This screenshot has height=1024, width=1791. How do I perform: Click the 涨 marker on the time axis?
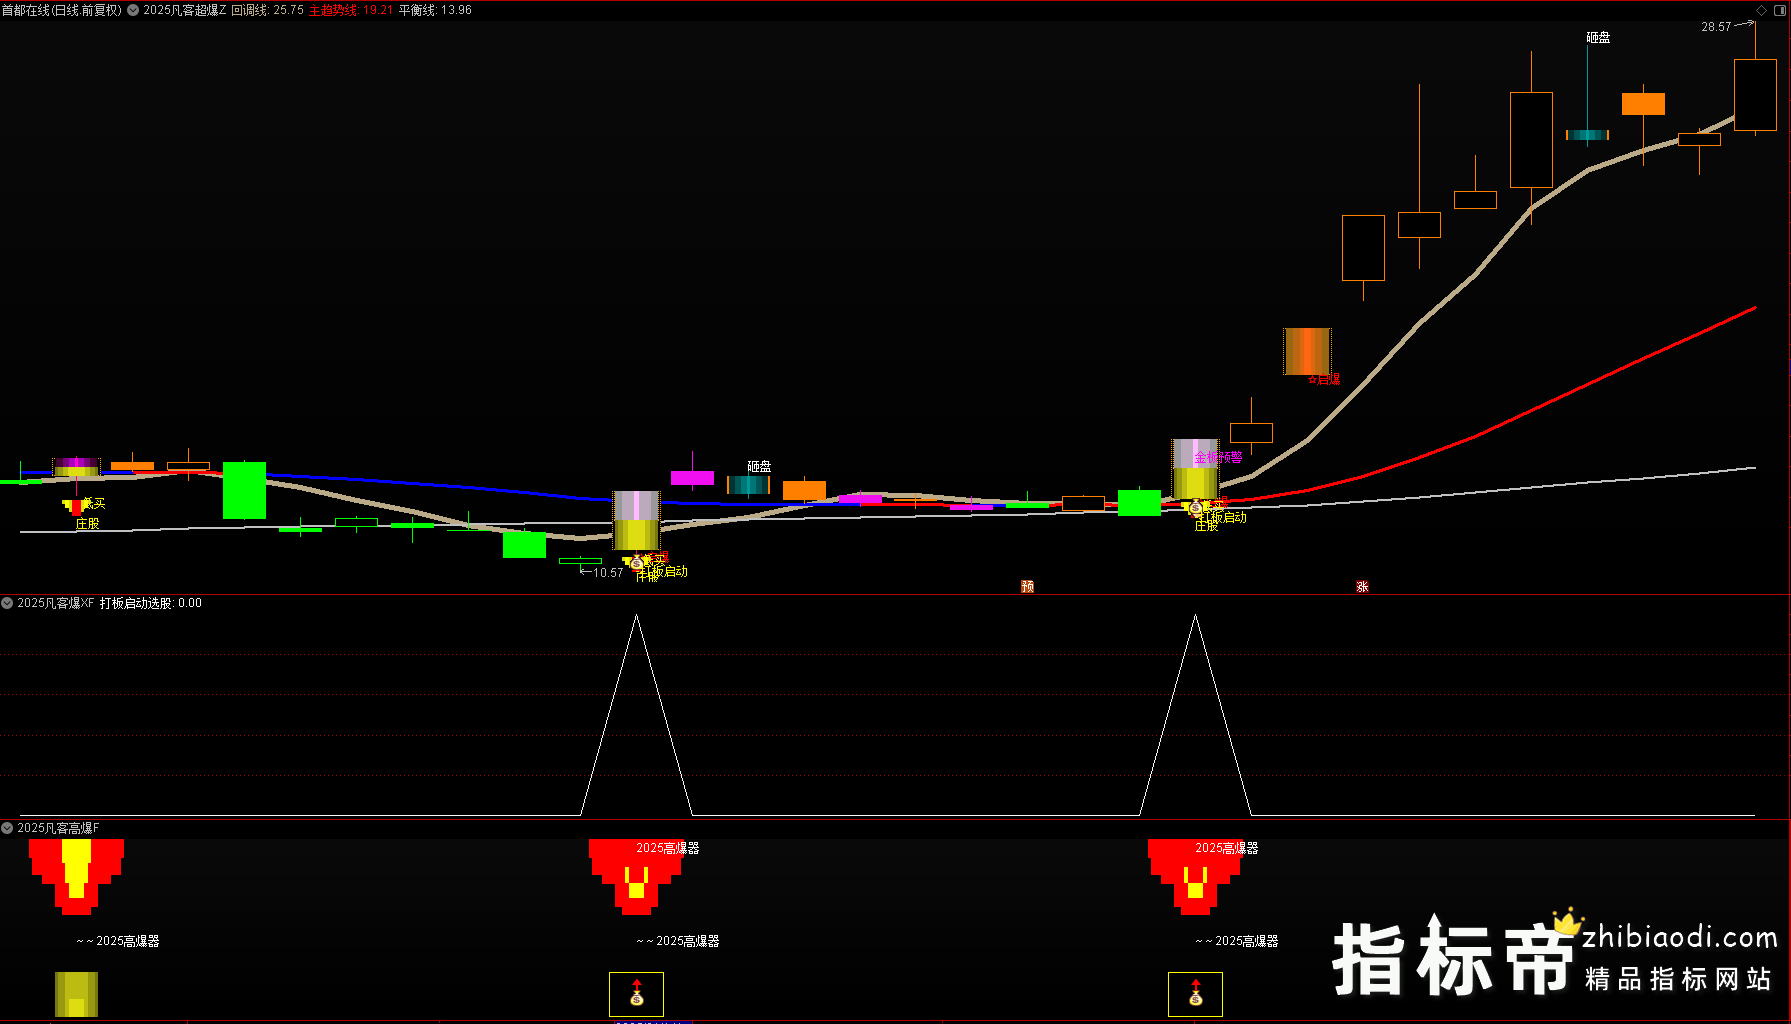click(x=1362, y=586)
